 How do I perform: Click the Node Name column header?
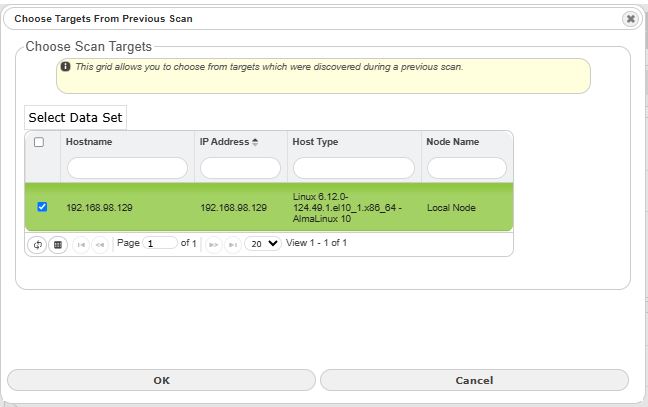[453, 142]
